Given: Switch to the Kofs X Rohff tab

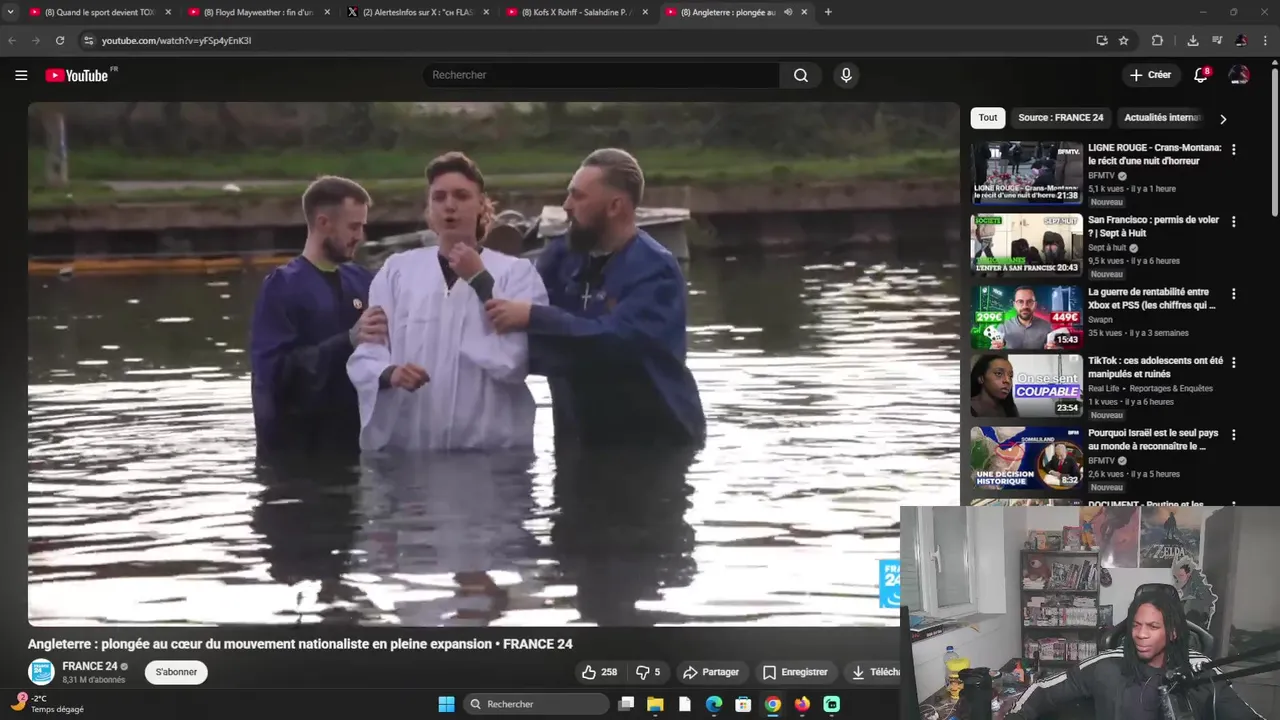Looking at the screenshot, I should 577,12.
